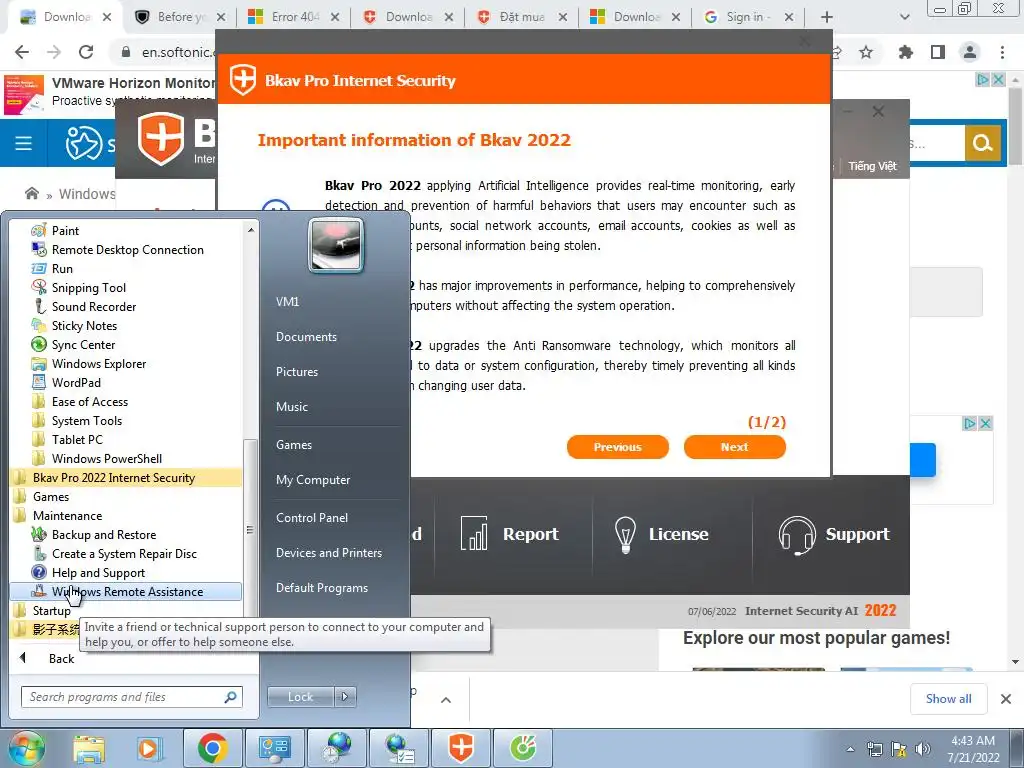Expand the Games program folder
This screenshot has width=1024, height=768.
point(50,496)
